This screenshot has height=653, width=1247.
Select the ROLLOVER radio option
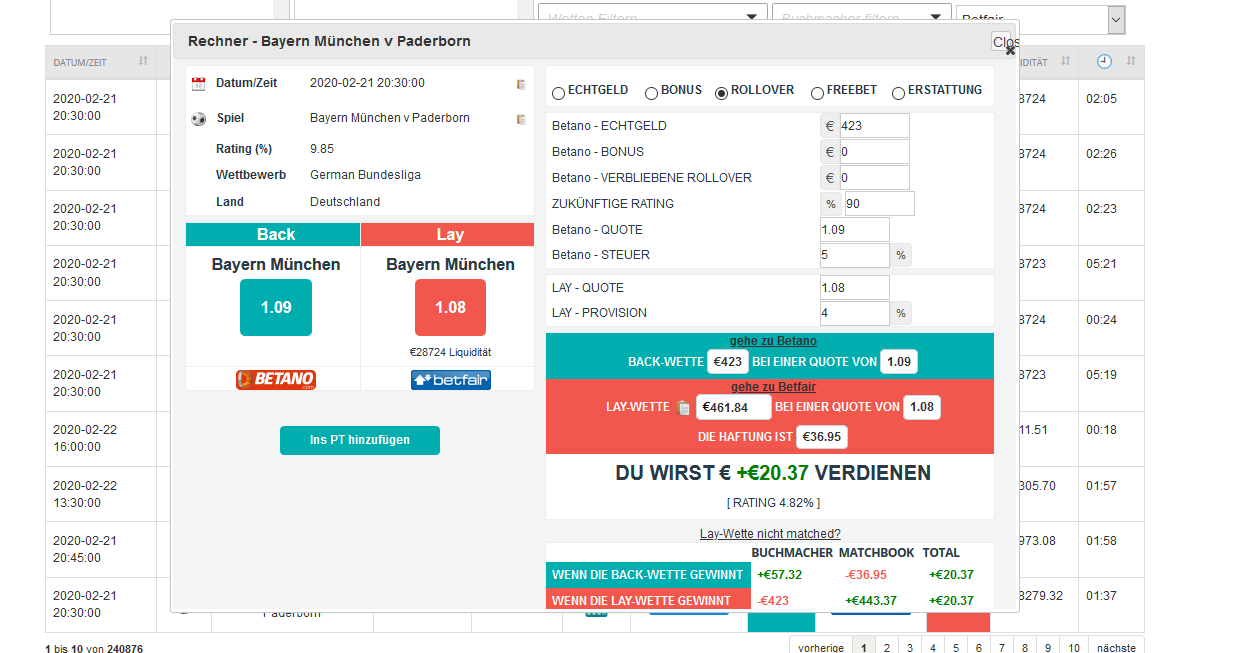[x=721, y=92]
